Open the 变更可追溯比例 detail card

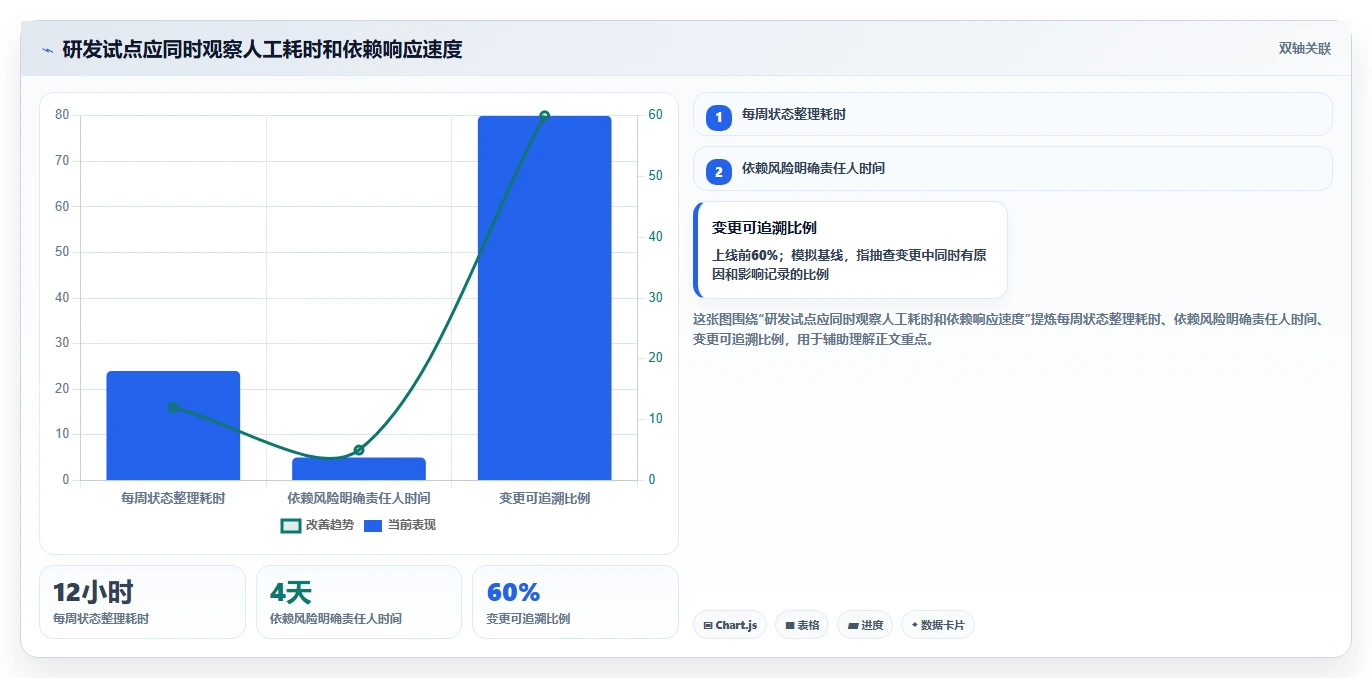click(x=850, y=250)
